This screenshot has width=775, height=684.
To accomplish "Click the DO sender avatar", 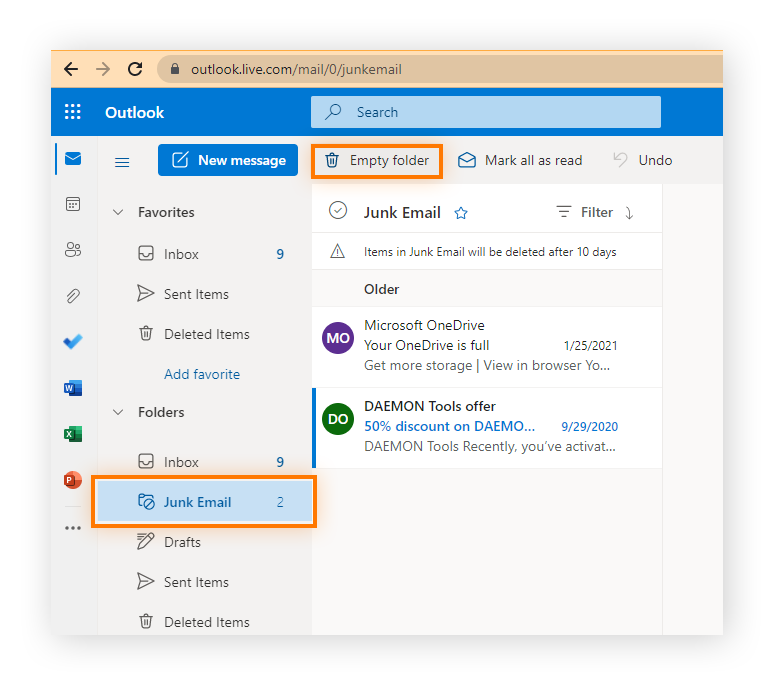I will [x=338, y=419].
